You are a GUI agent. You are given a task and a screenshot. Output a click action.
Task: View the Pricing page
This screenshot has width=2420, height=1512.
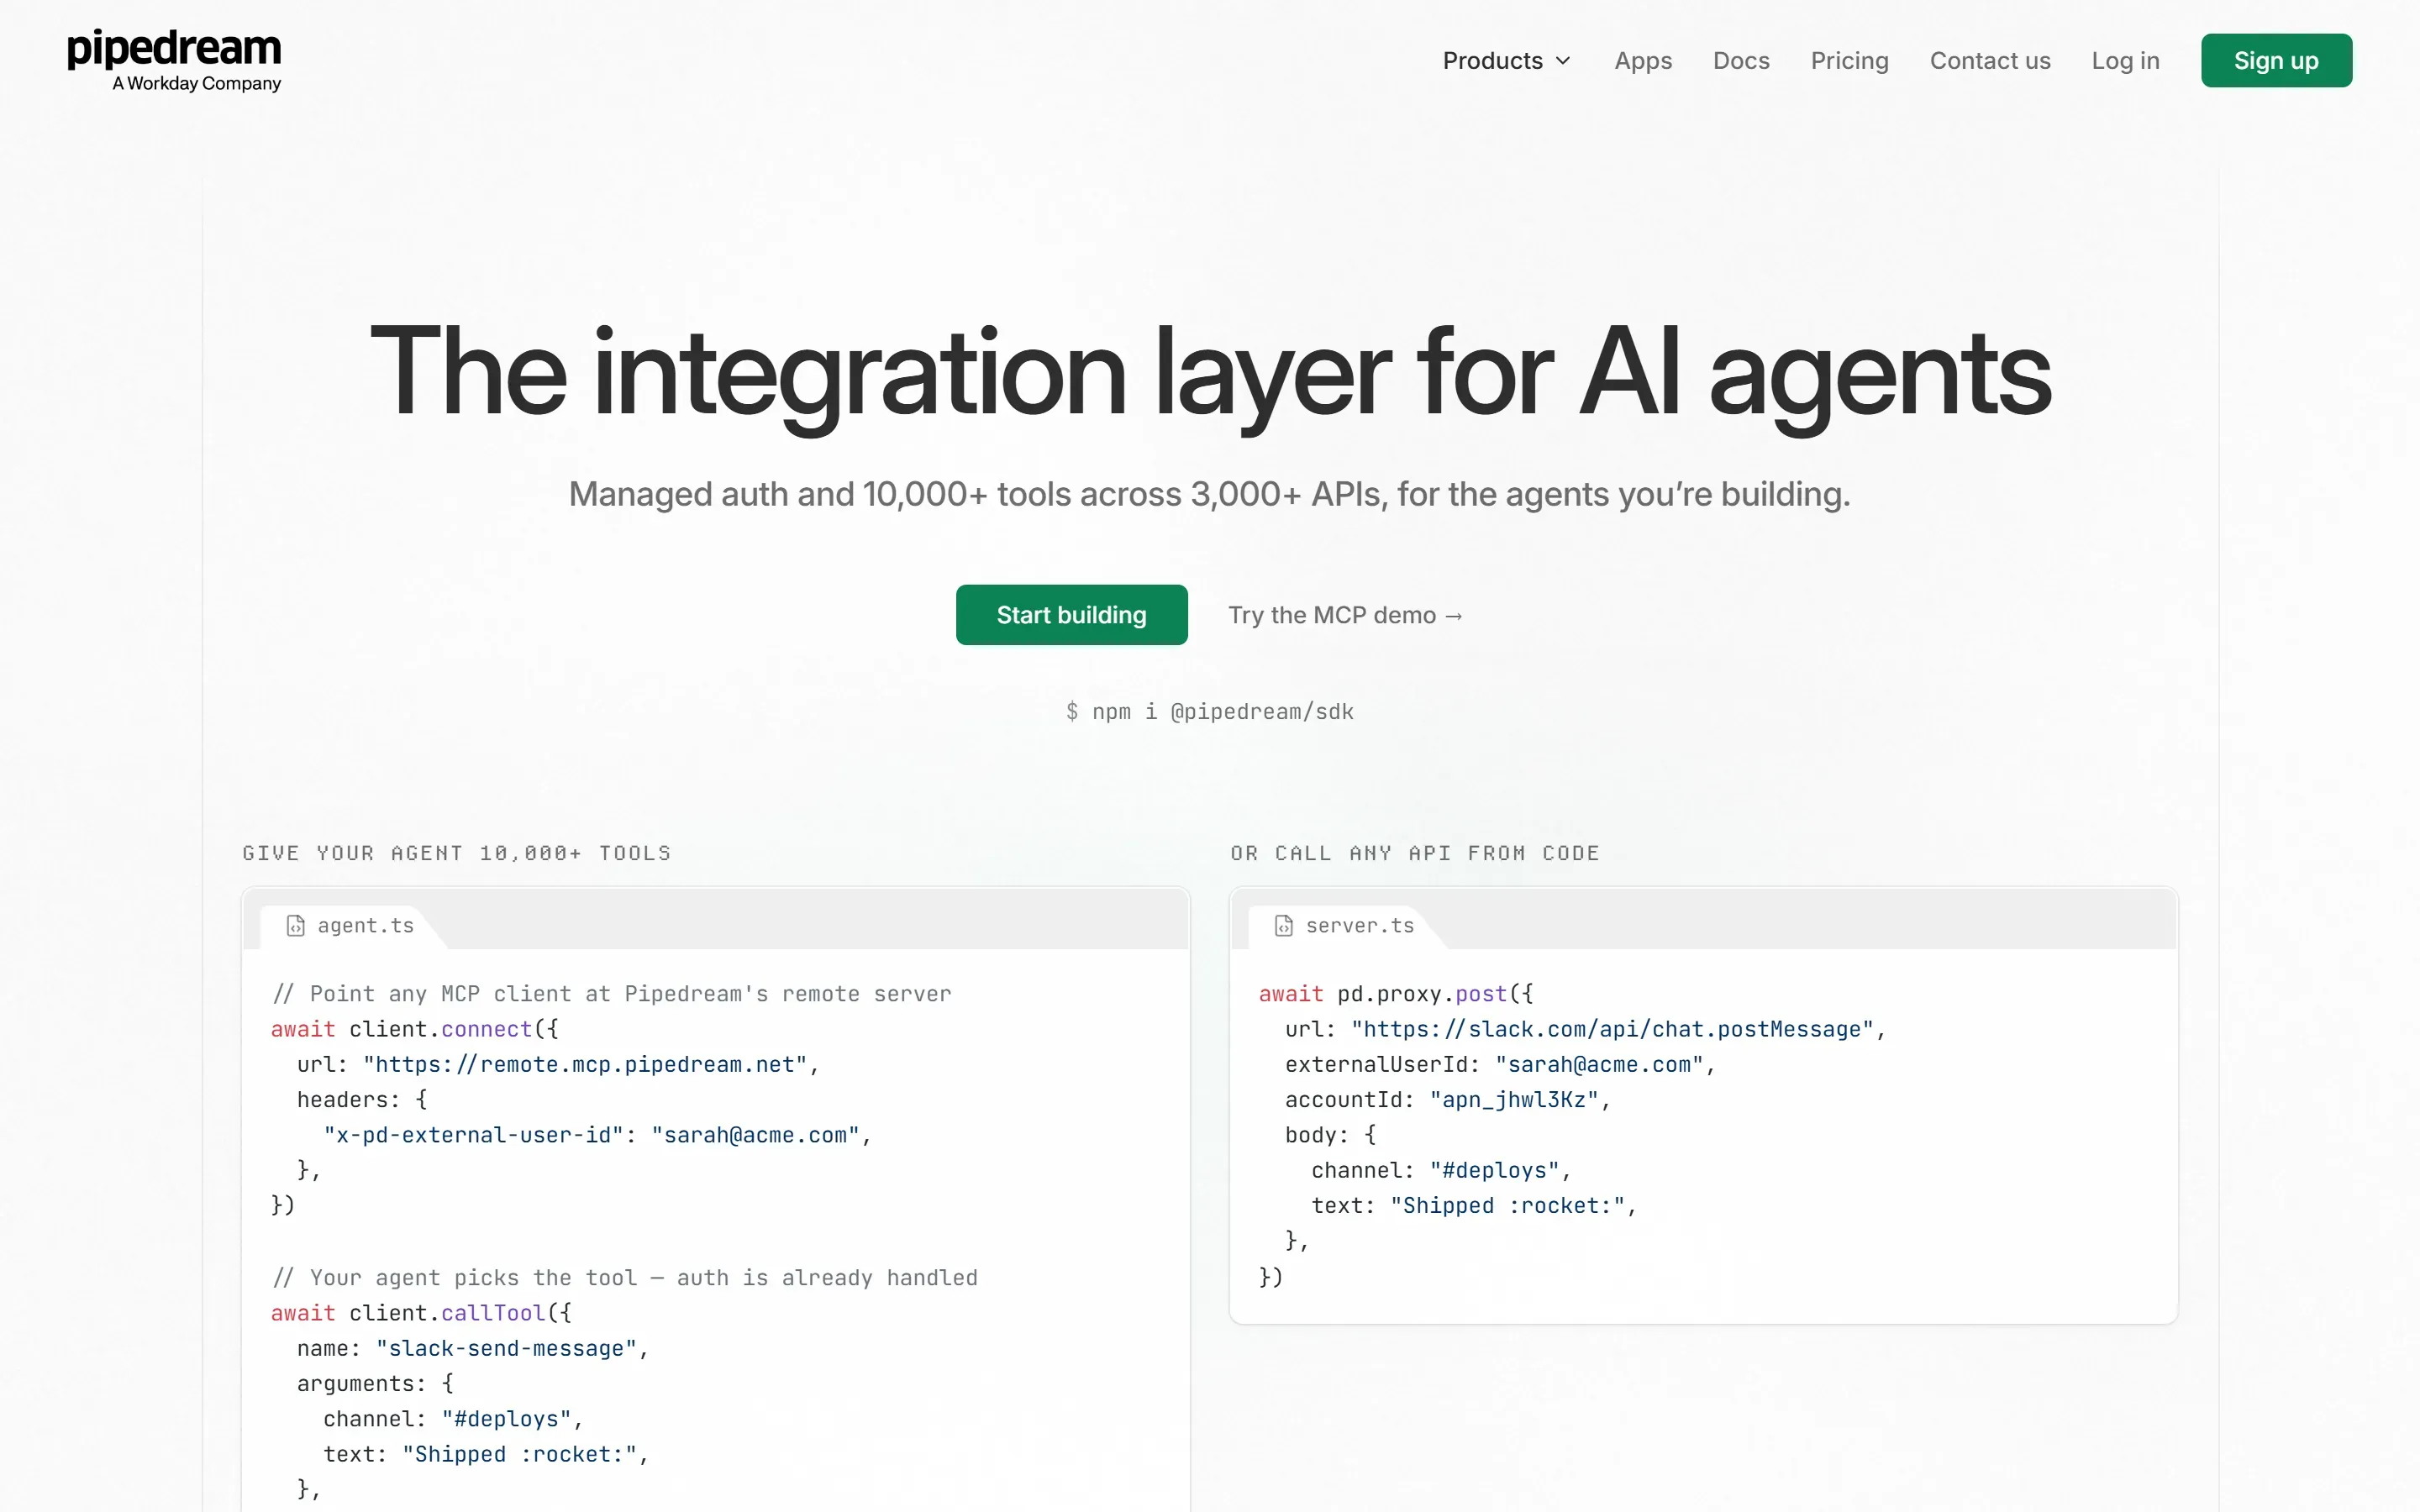[1849, 61]
